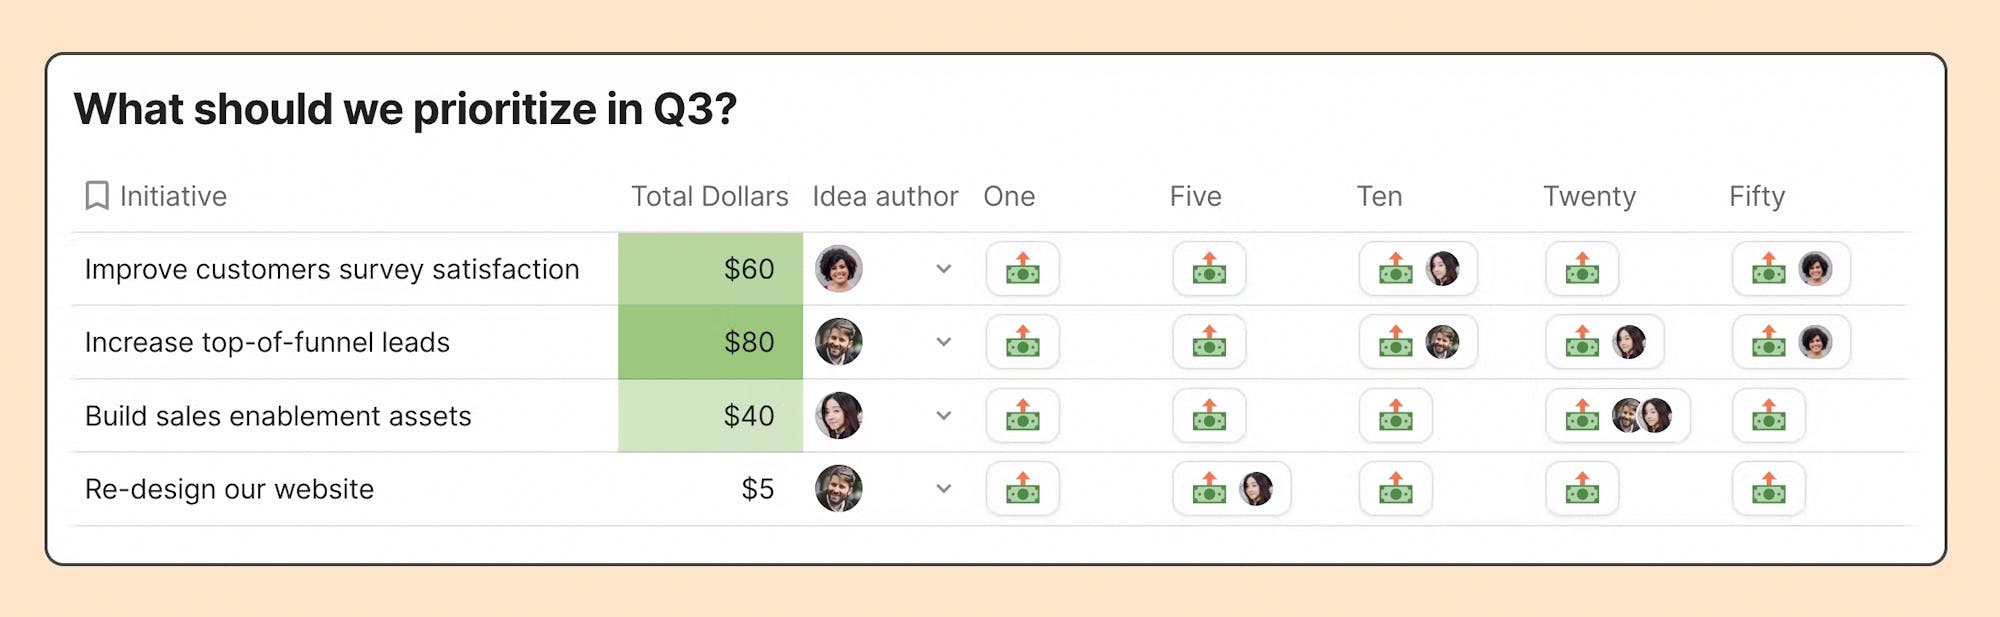Toggle five dollar vote on Re-design our website

(x=1232, y=489)
